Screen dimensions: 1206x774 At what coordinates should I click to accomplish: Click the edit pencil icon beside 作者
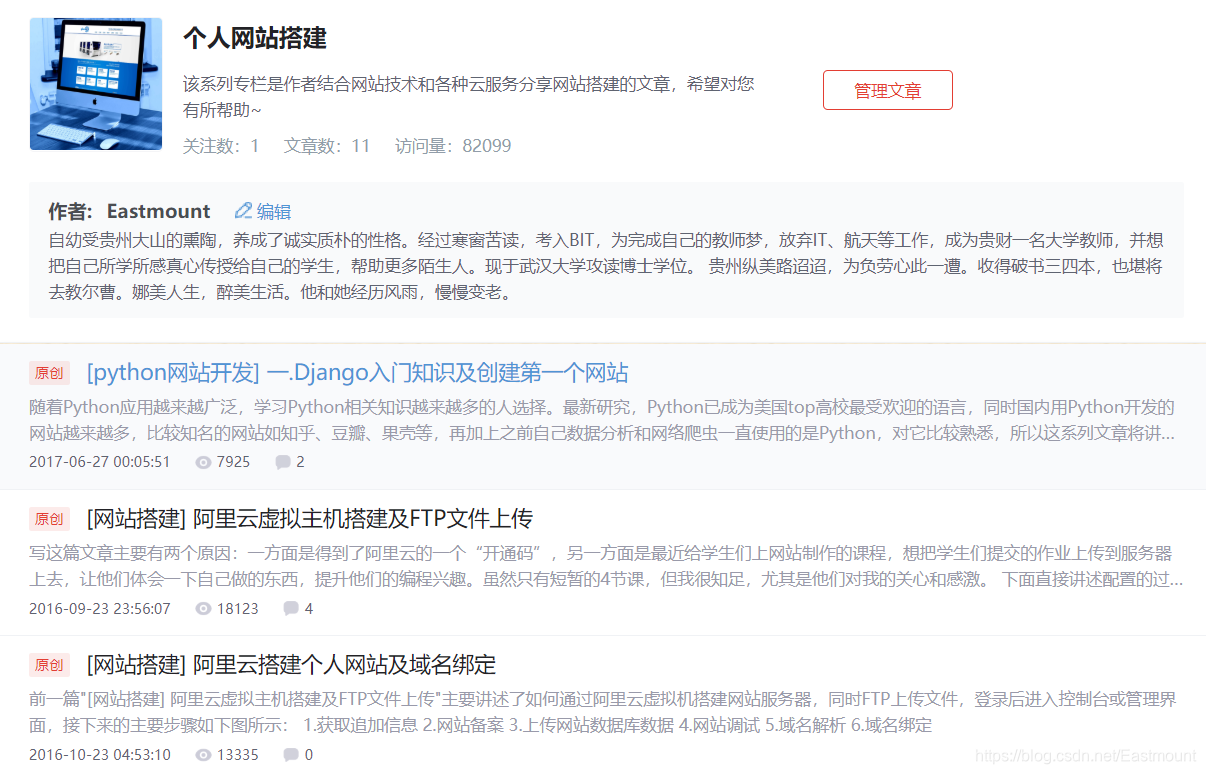[x=242, y=211]
